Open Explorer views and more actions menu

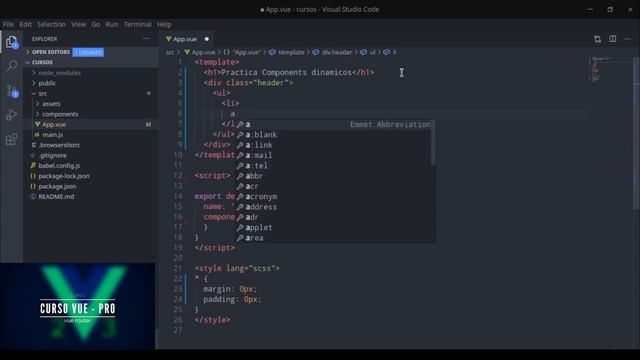click(x=146, y=39)
